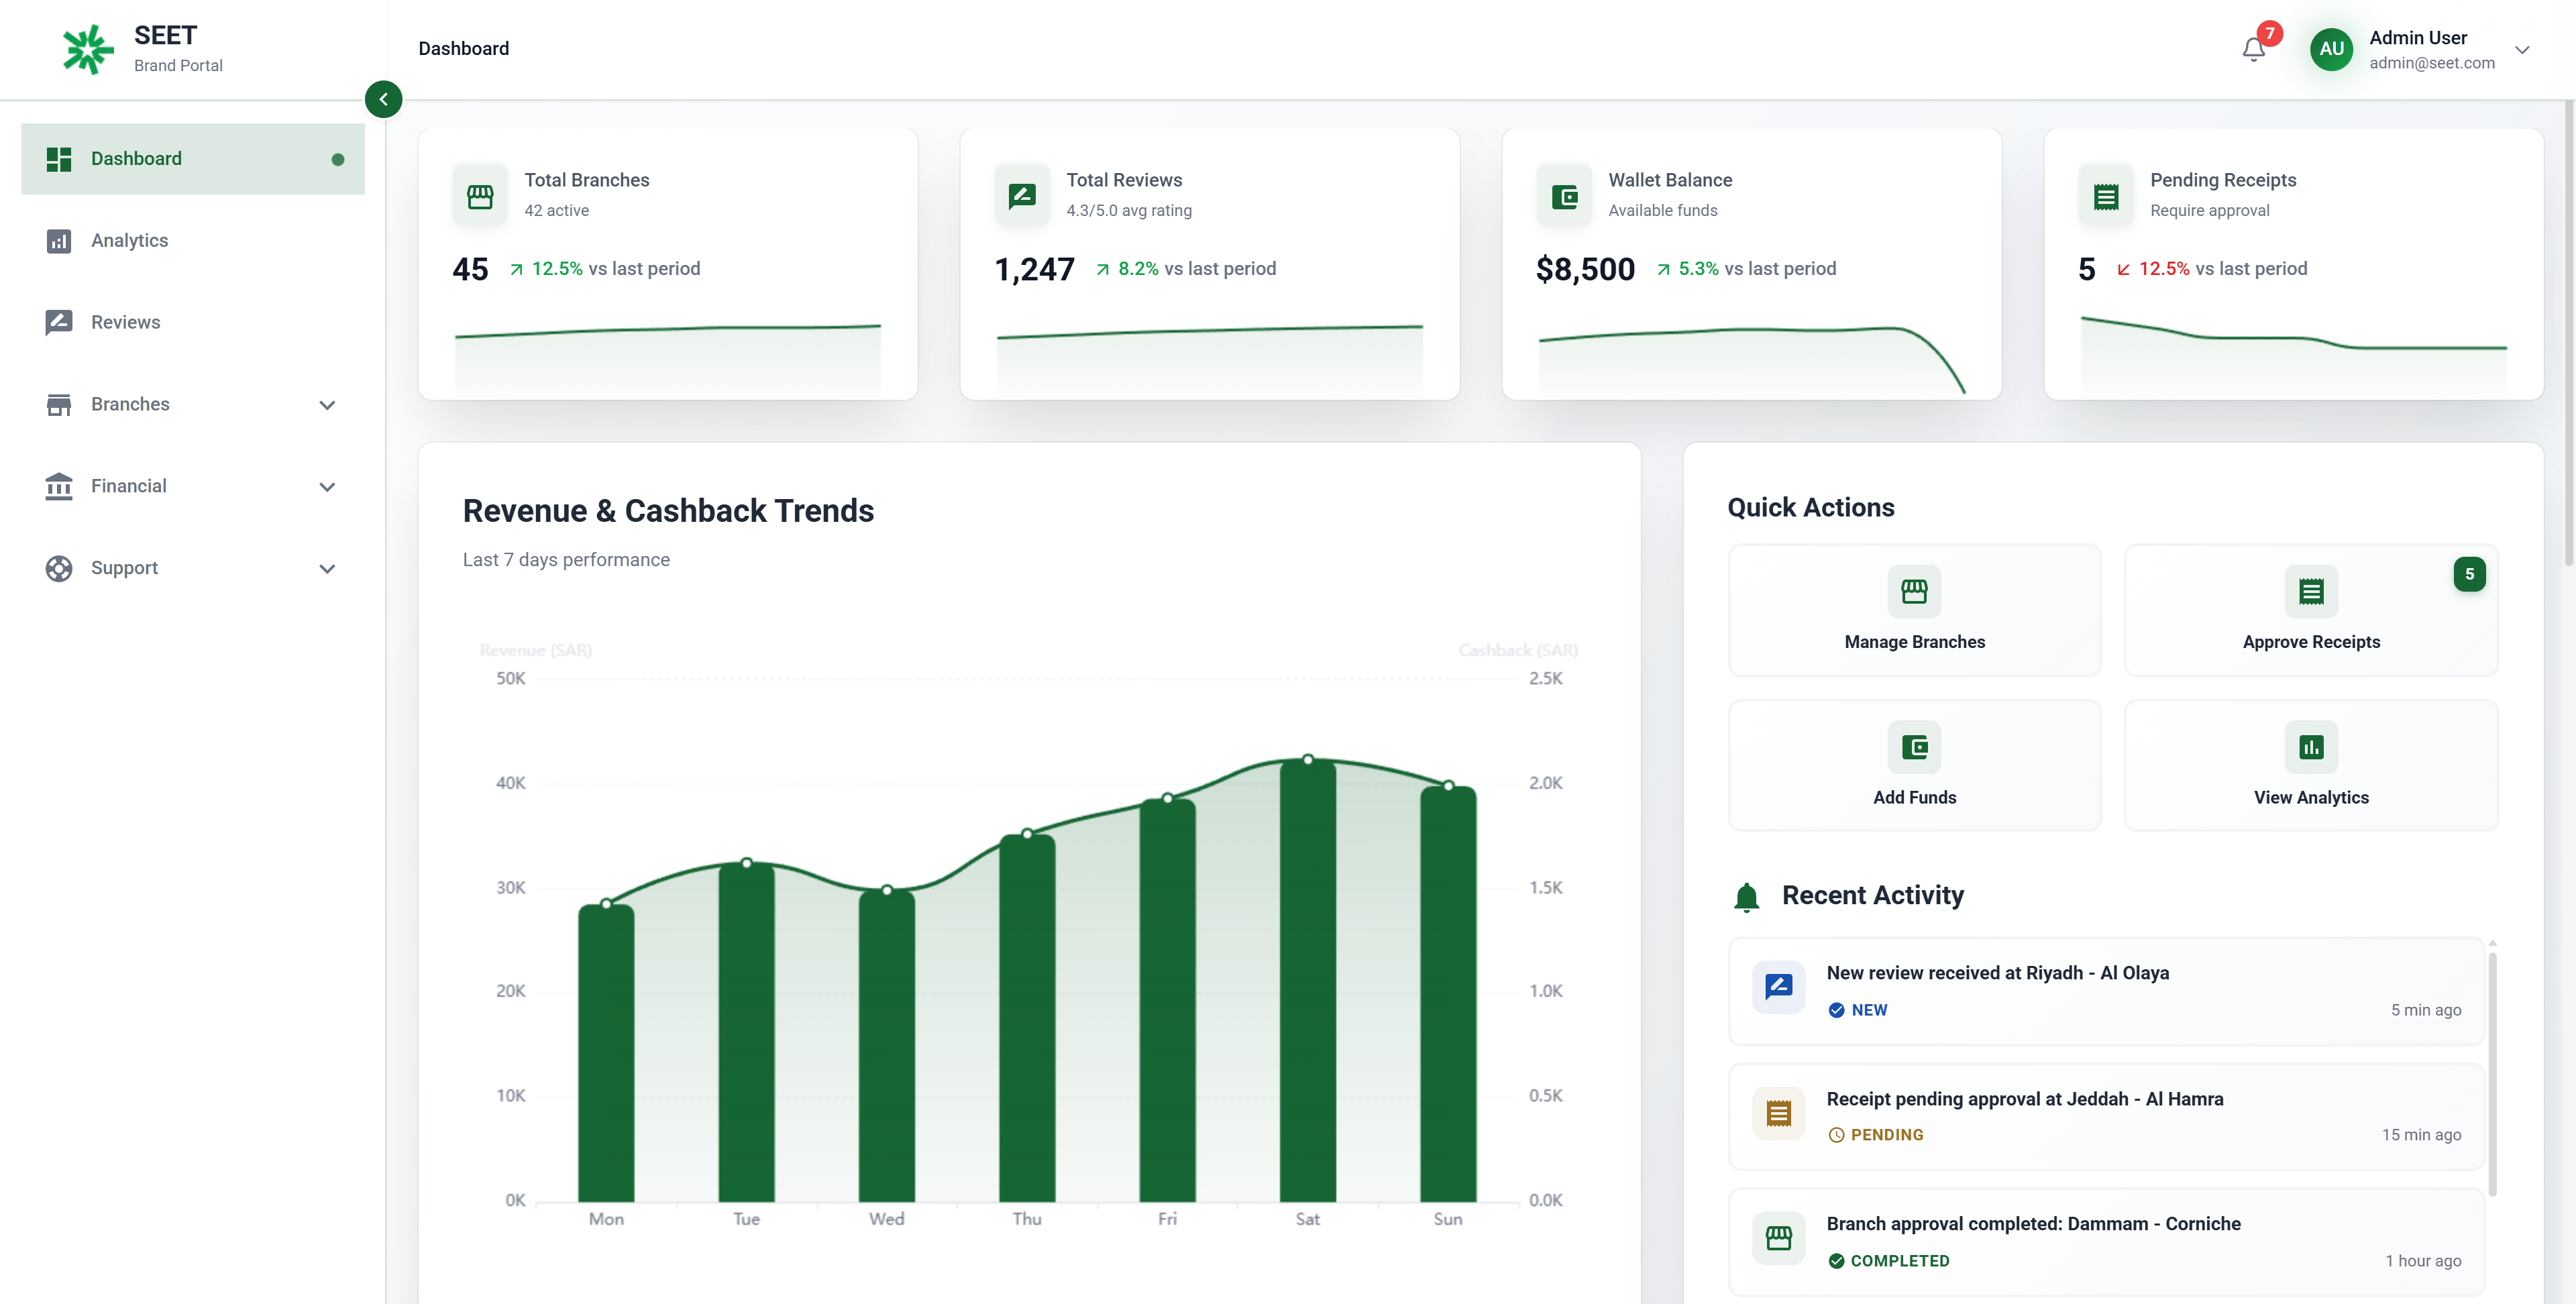The image size is (2576, 1304).
Task: Click the Add Funds quick action
Action: 1914,765
